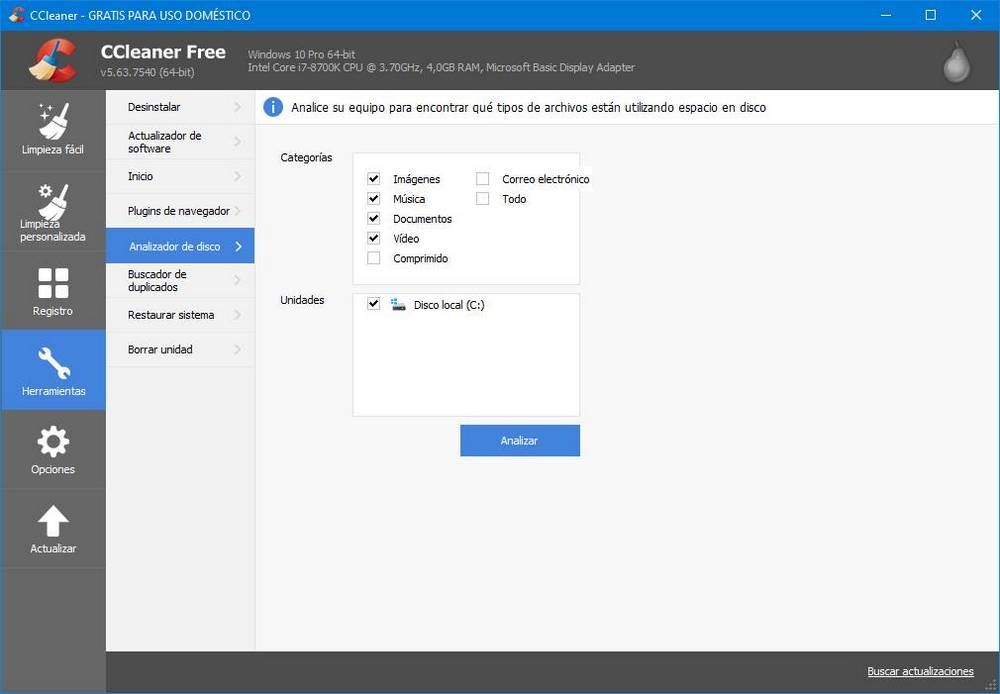
Task: Enable the Comprimido category checkbox
Action: click(374, 258)
